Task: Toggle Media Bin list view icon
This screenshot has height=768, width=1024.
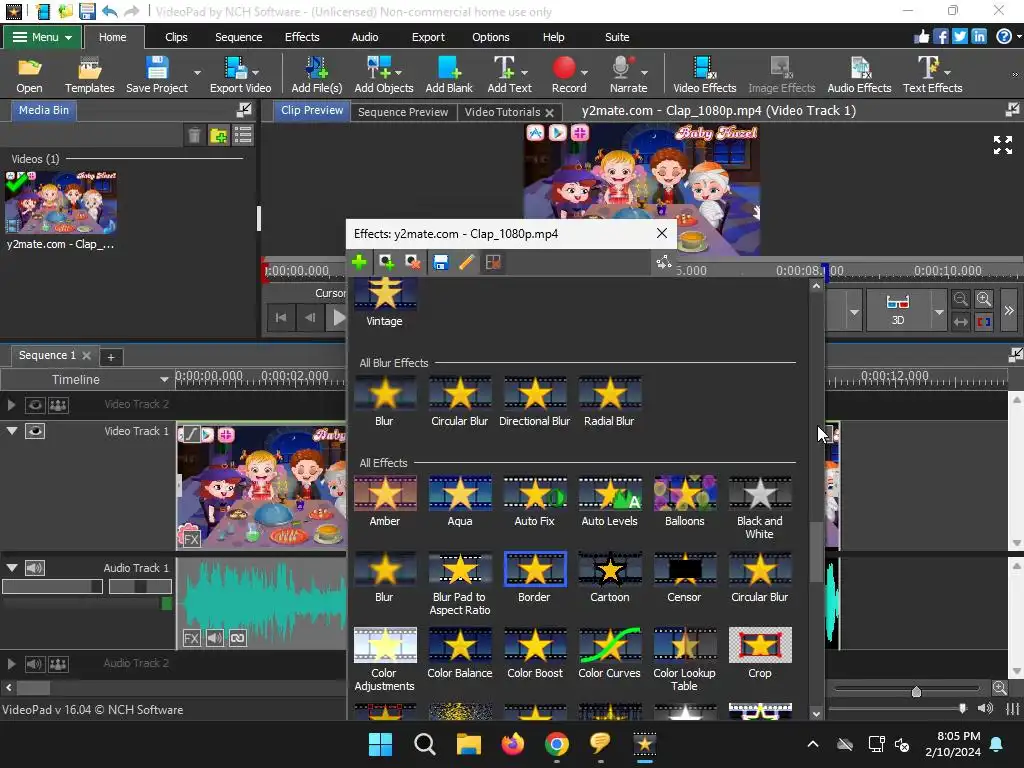Action: click(x=243, y=135)
